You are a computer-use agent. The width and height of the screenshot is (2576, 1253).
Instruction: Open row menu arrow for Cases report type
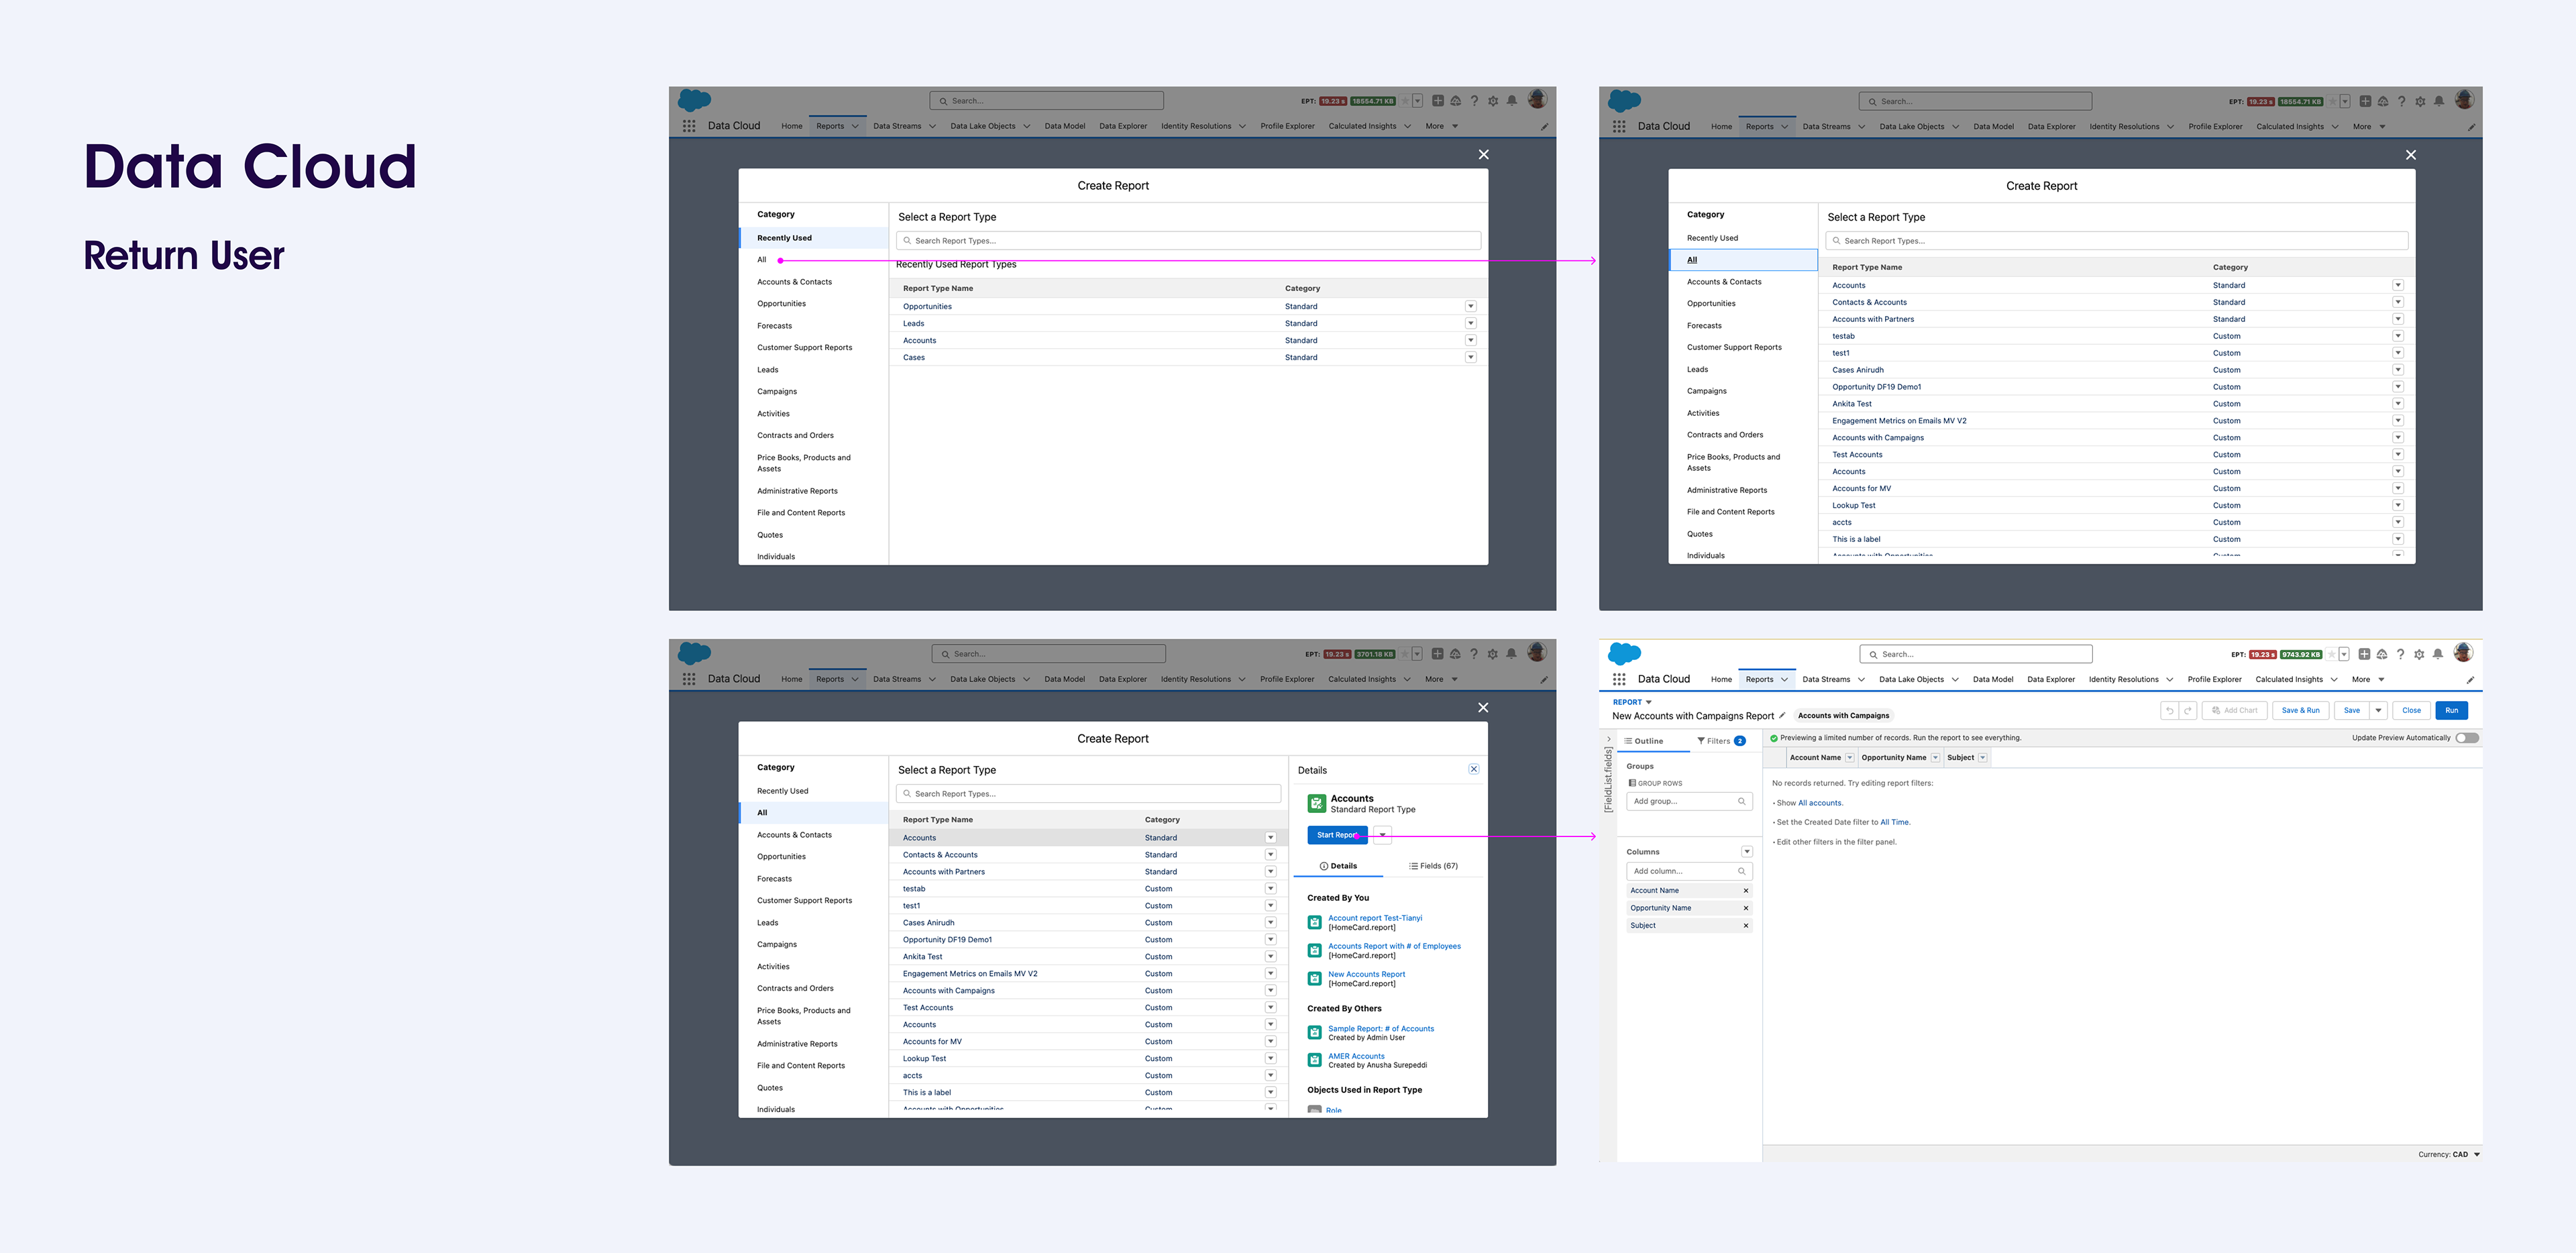pos(1471,357)
